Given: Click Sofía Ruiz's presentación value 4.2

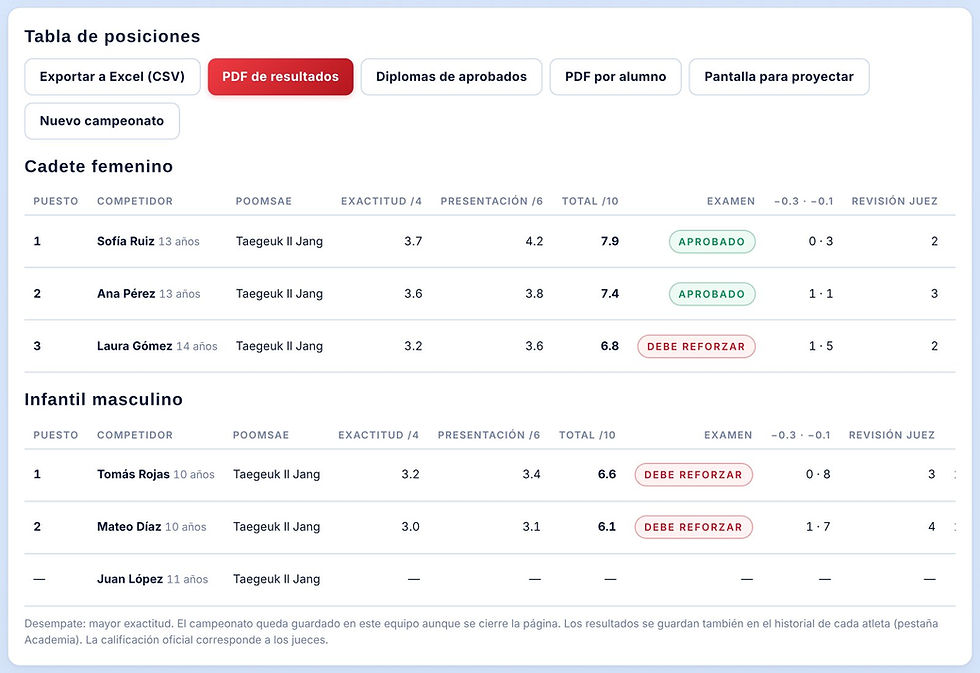Looking at the screenshot, I should tap(534, 241).
